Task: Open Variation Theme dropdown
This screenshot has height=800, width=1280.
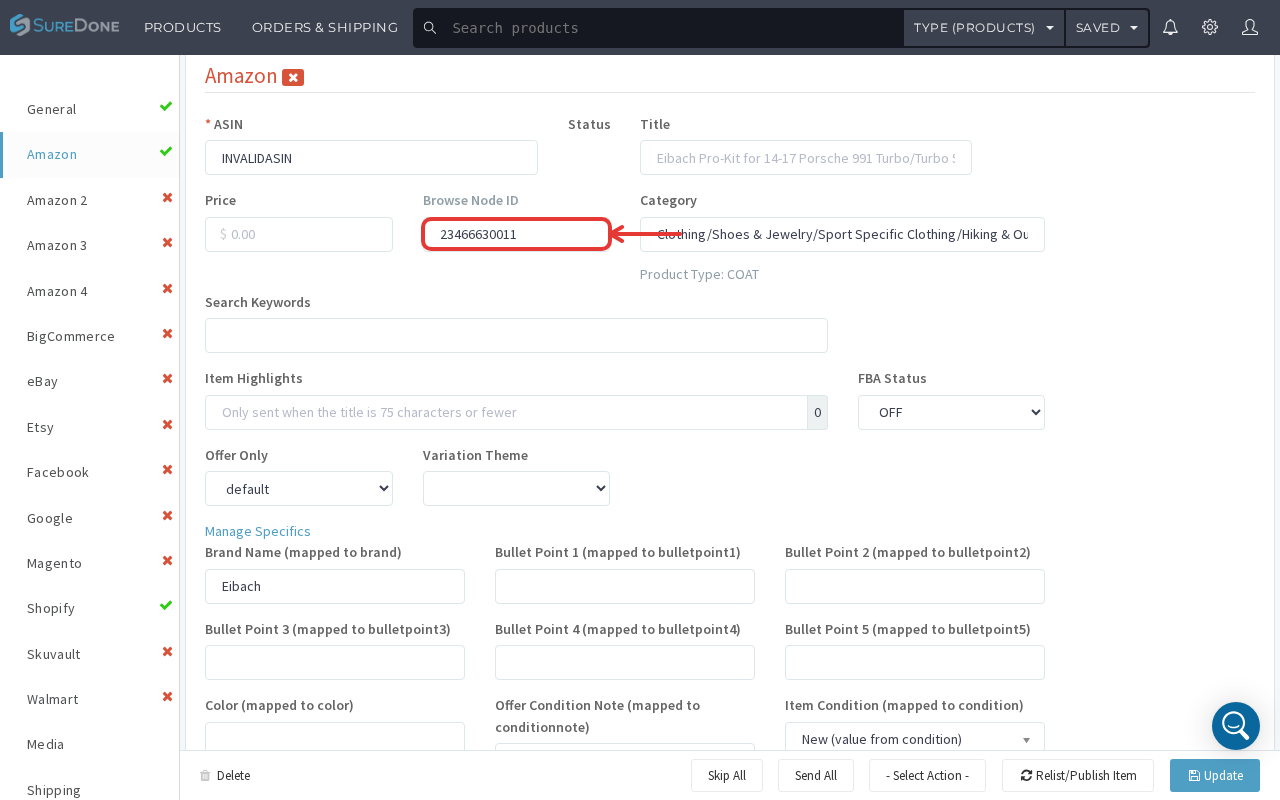Action: click(516, 489)
